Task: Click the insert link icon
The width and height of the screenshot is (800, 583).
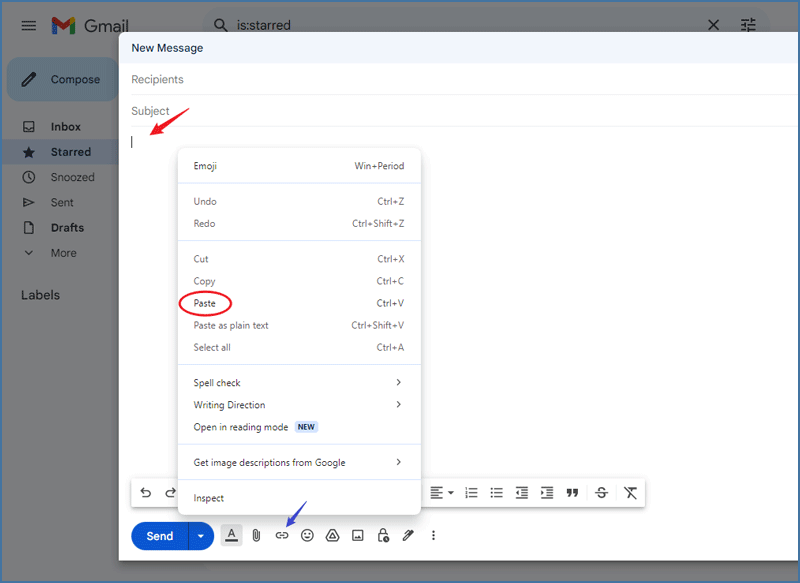Action: tap(282, 536)
